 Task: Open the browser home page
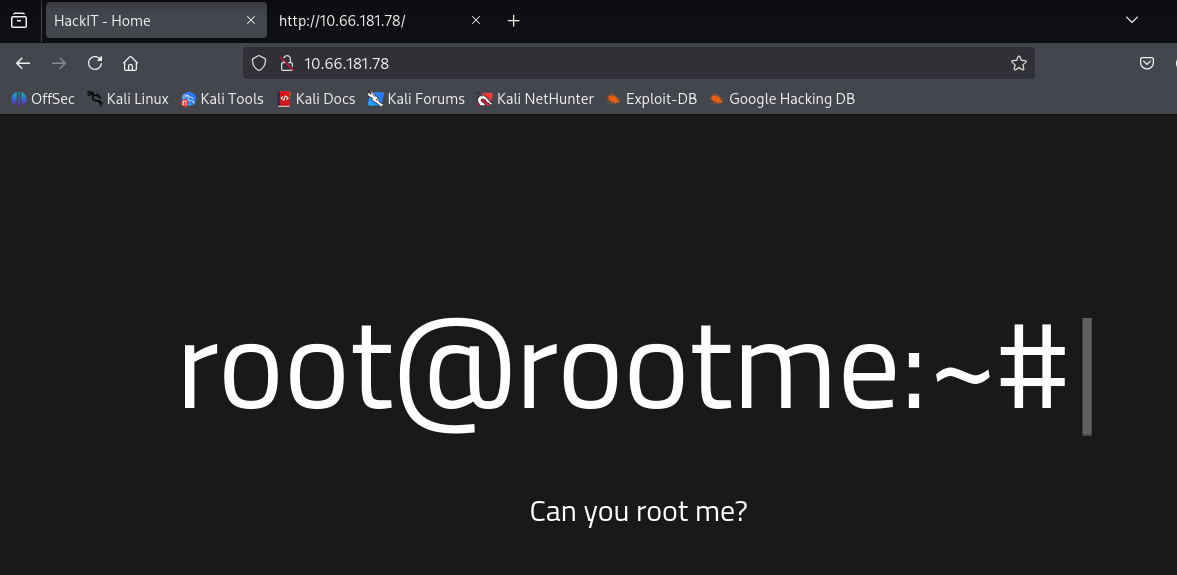click(x=130, y=63)
